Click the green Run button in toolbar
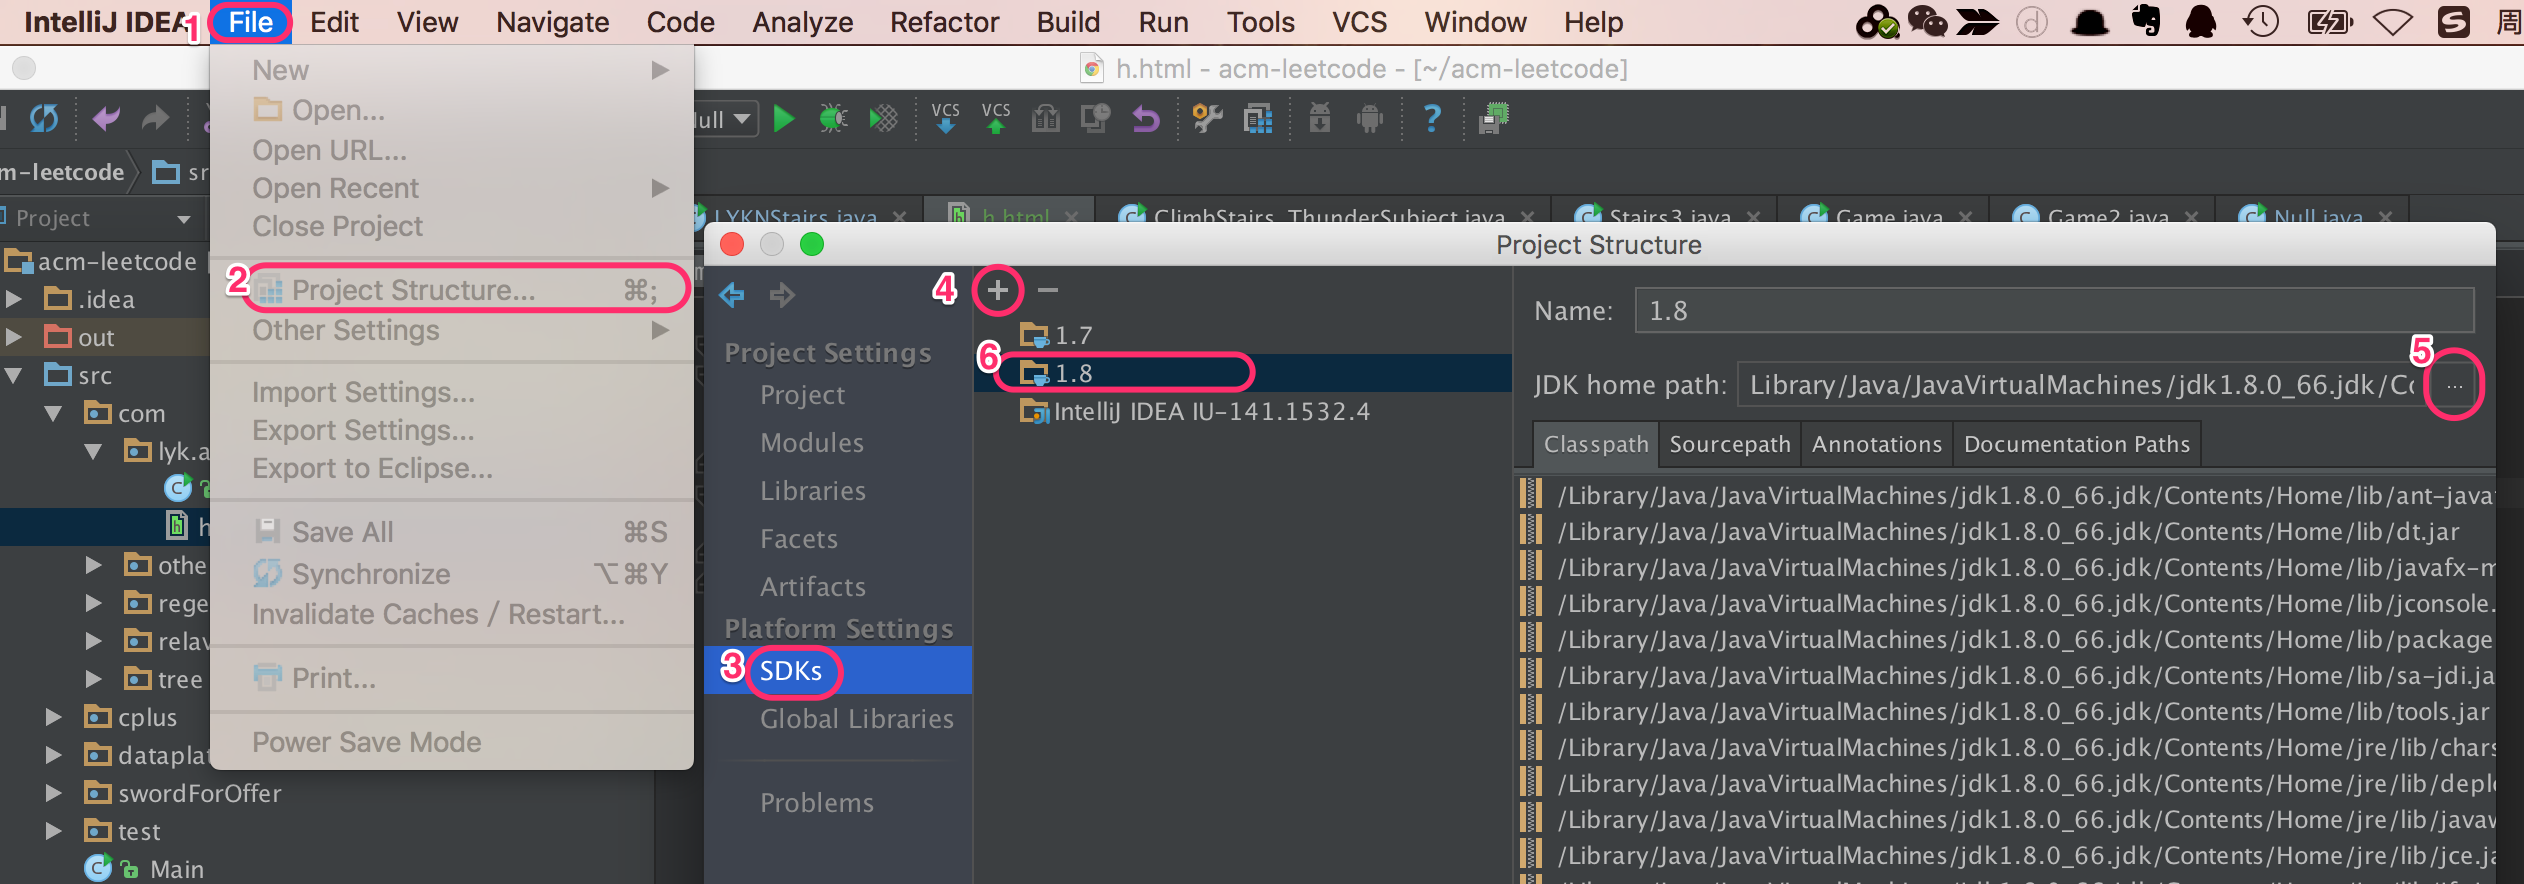Screen dimensions: 2524x884 pos(784,120)
